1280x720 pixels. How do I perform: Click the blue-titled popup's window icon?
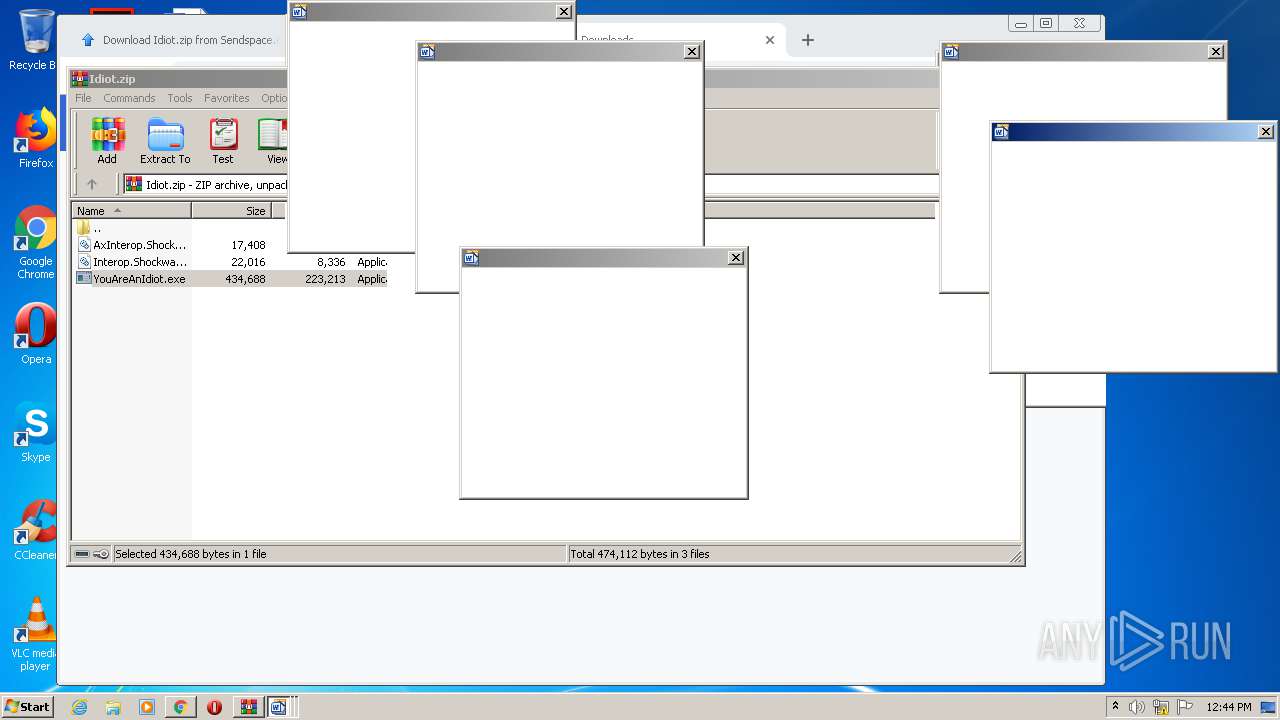(x=1001, y=132)
